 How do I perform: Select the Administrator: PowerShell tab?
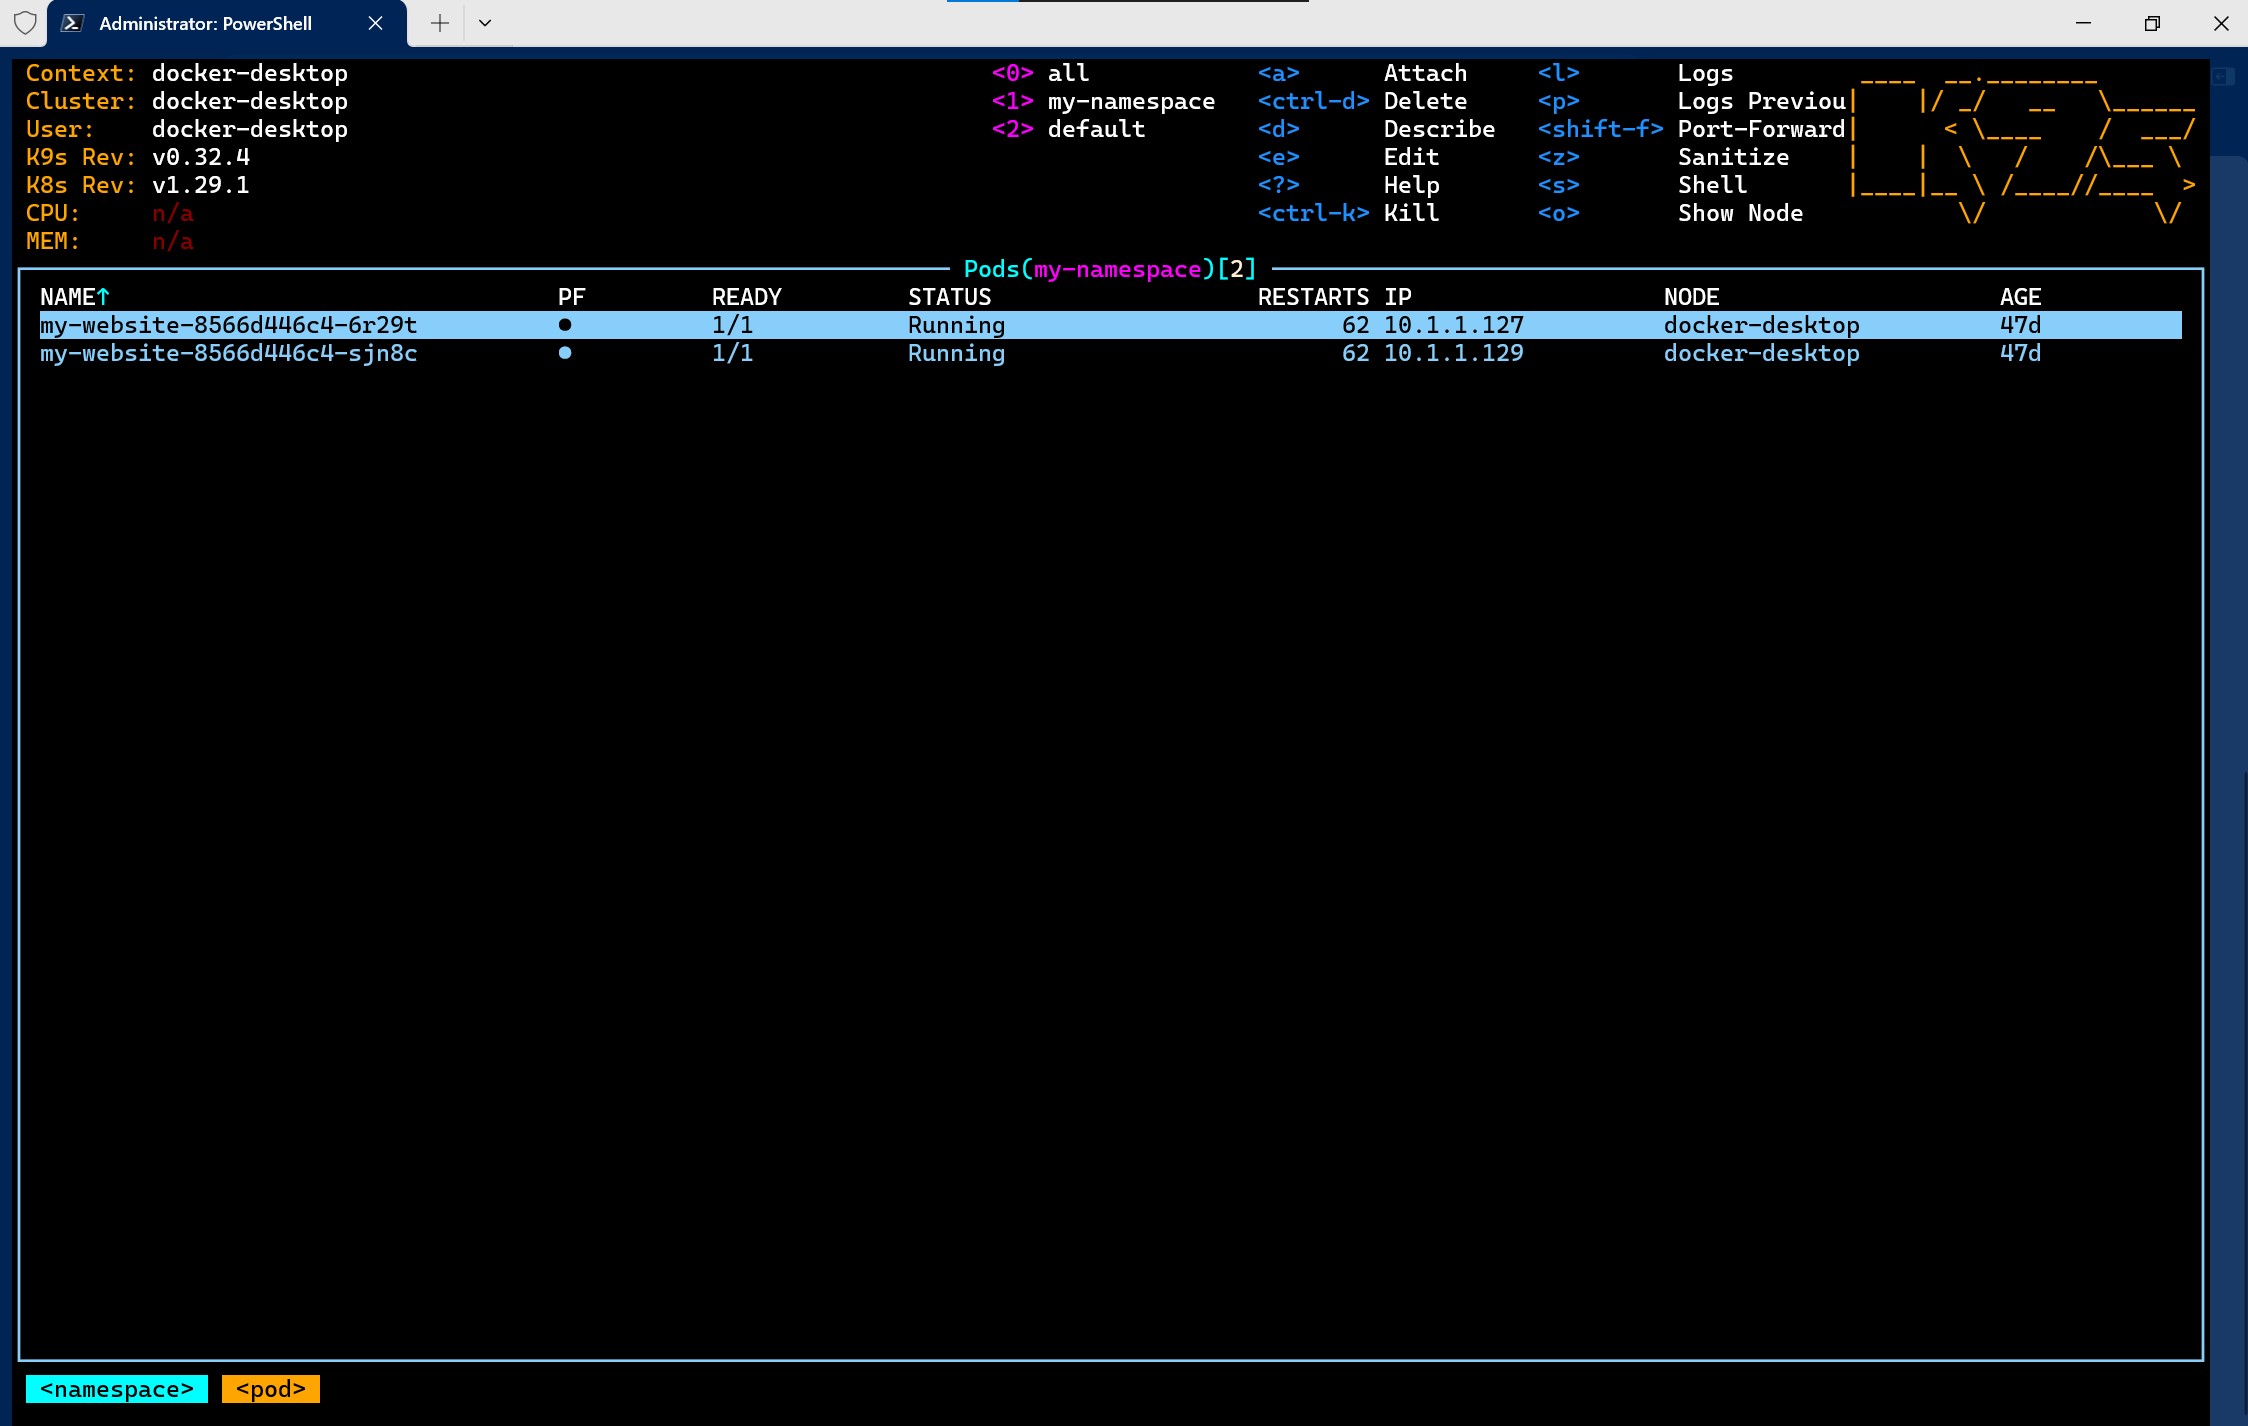click(205, 23)
